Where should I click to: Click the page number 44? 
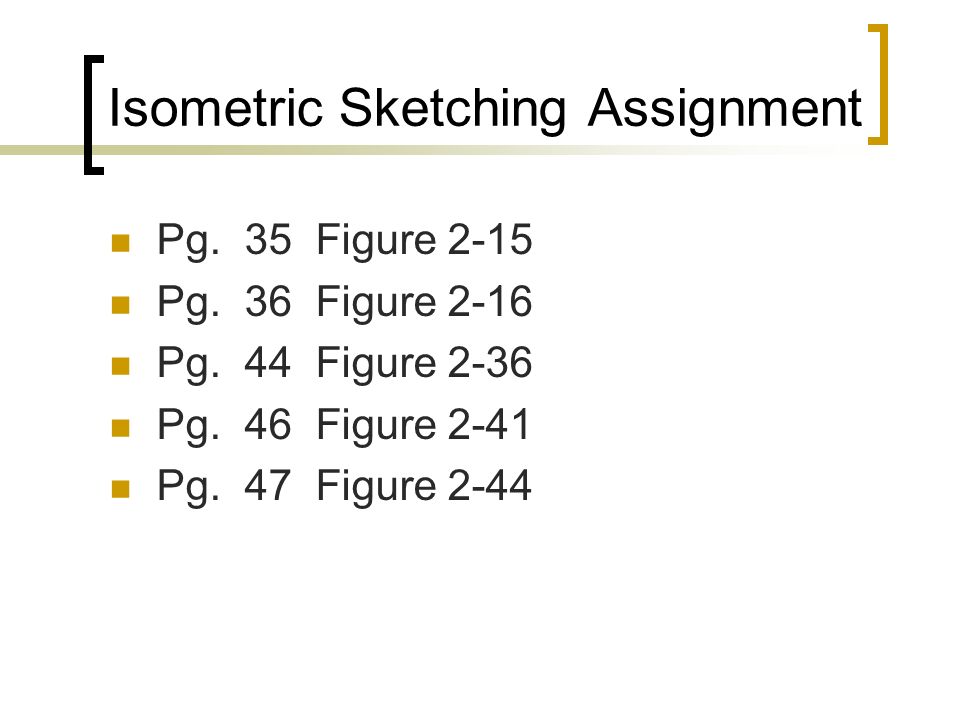click(268, 362)
